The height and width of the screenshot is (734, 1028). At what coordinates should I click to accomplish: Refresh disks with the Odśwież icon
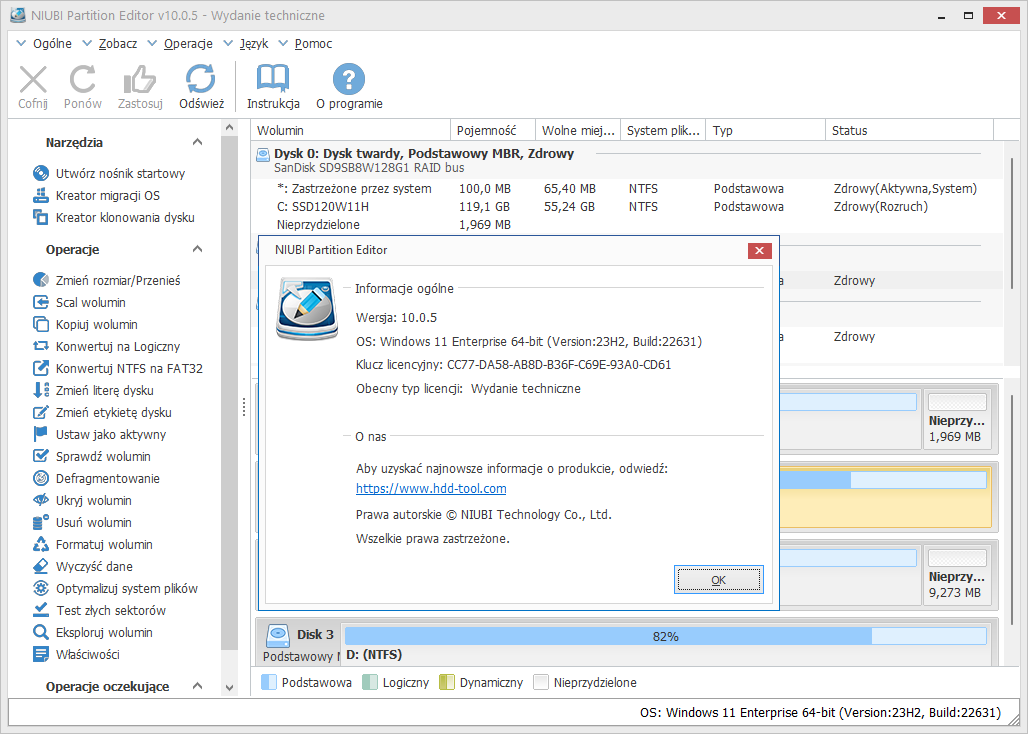[201, 79]
